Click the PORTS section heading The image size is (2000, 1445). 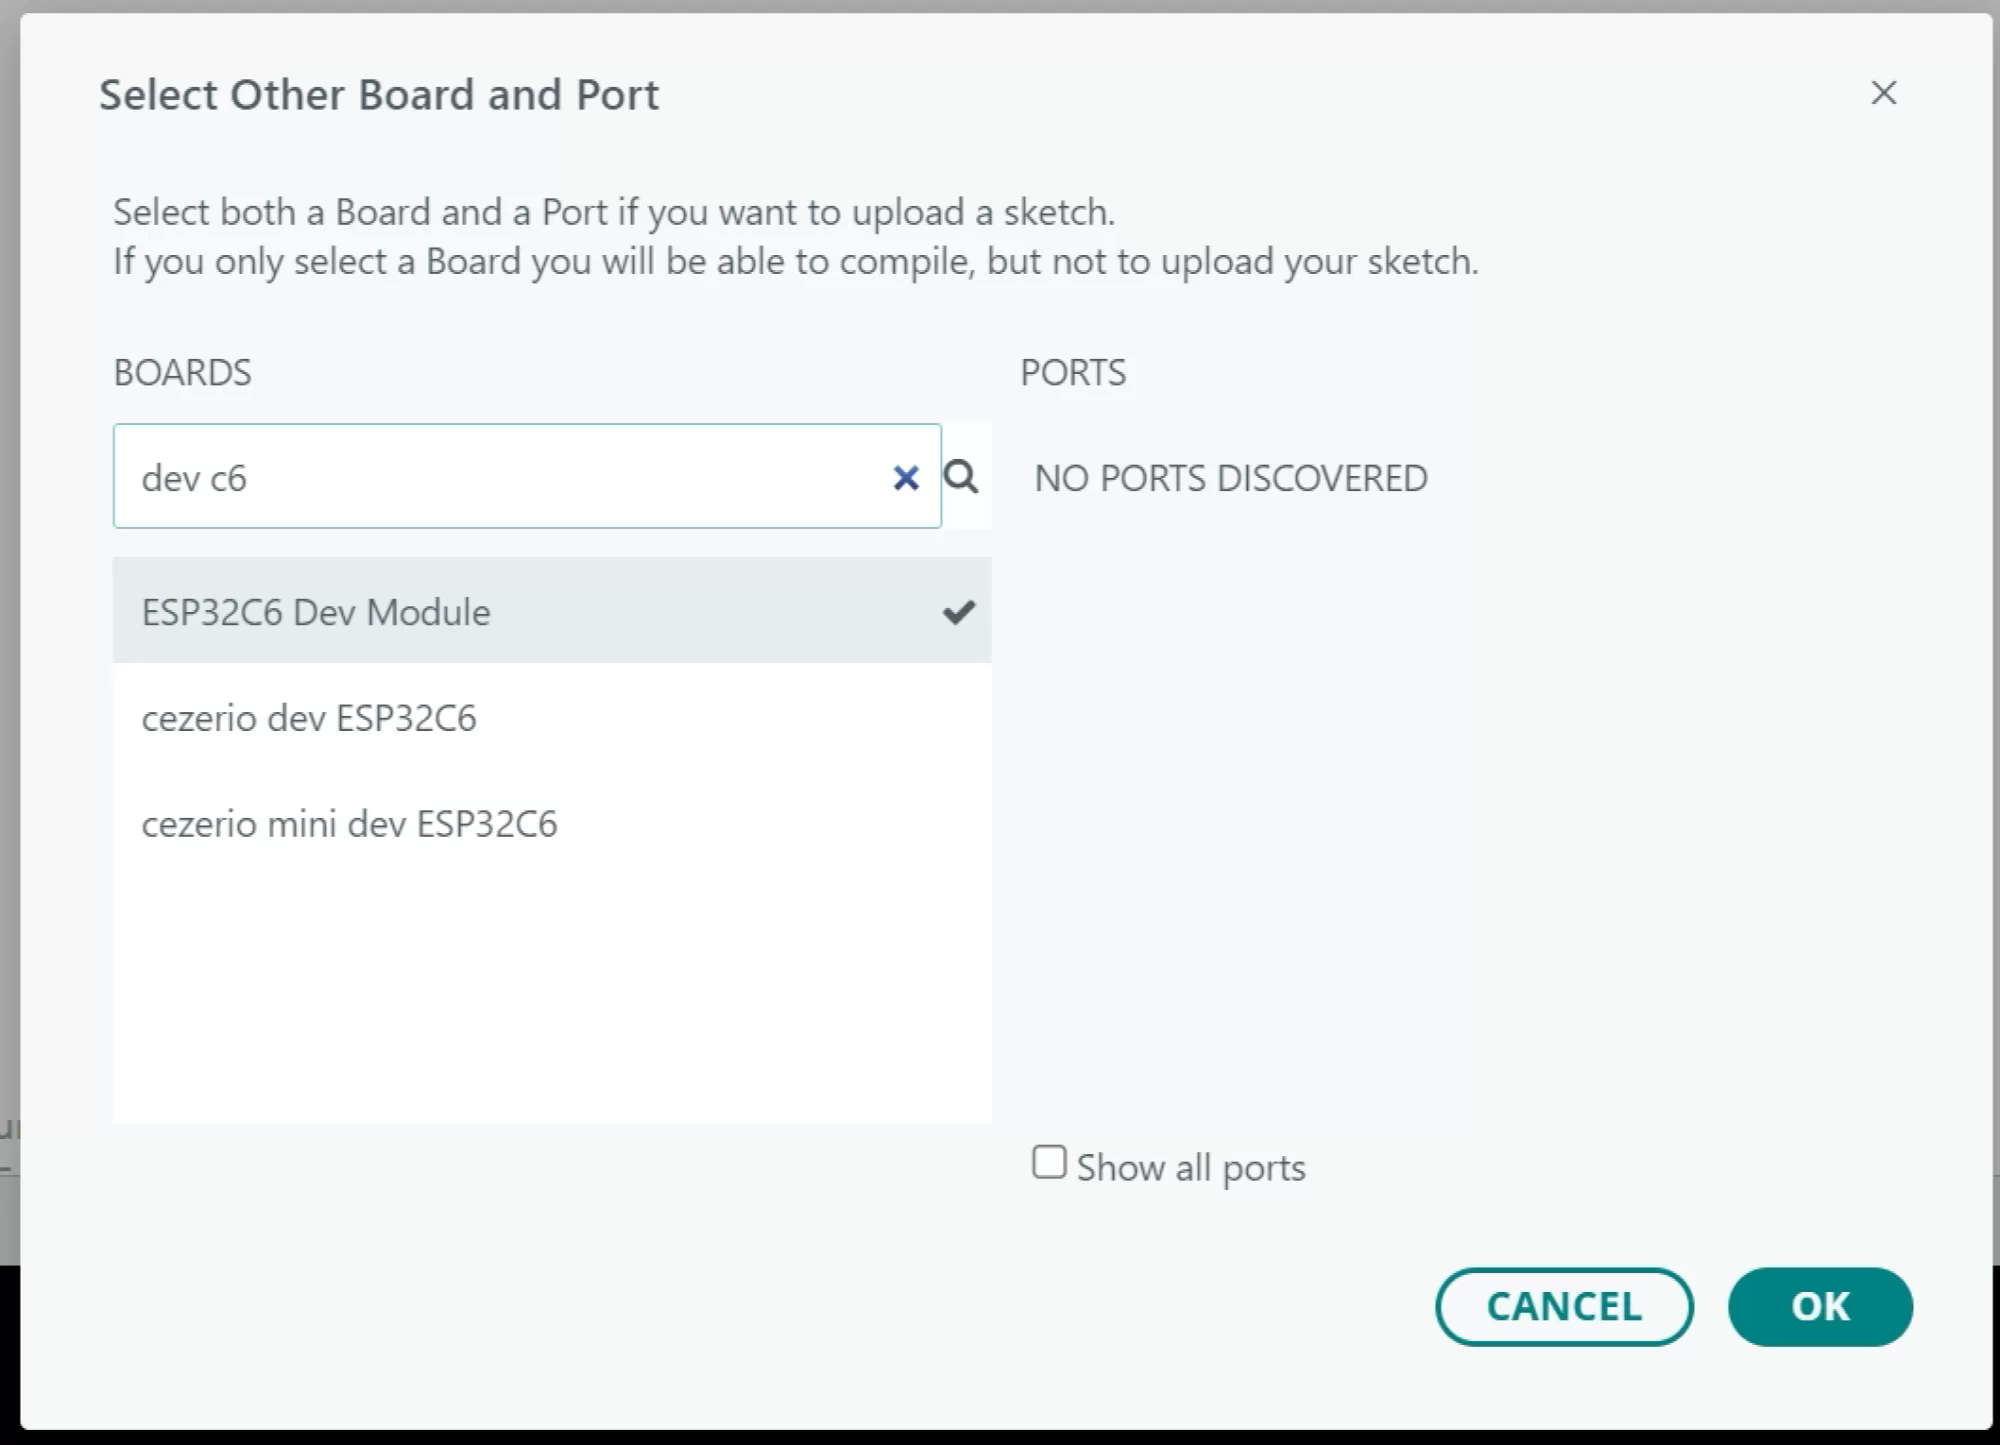(x=1073, y=372)
